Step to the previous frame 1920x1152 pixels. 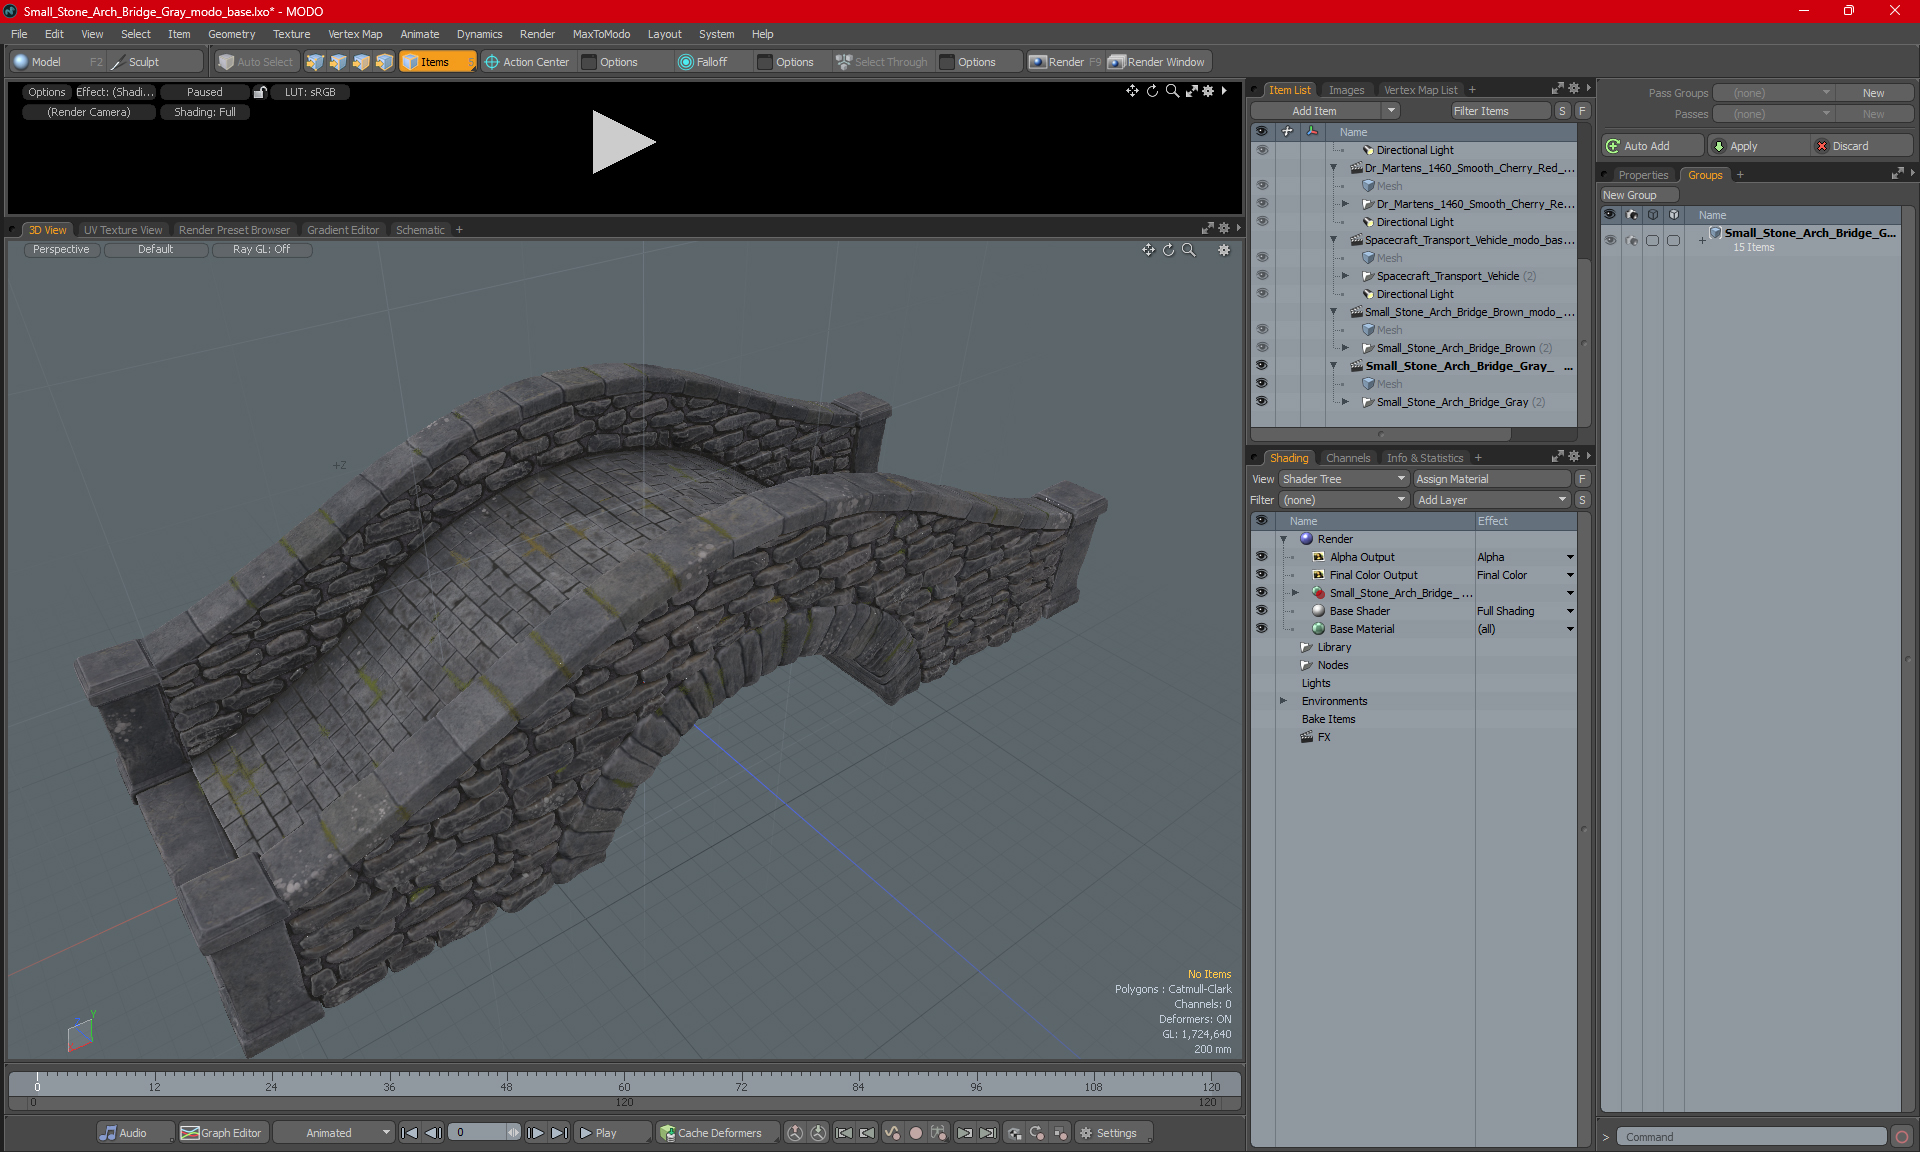click(x=433, y=1133)
